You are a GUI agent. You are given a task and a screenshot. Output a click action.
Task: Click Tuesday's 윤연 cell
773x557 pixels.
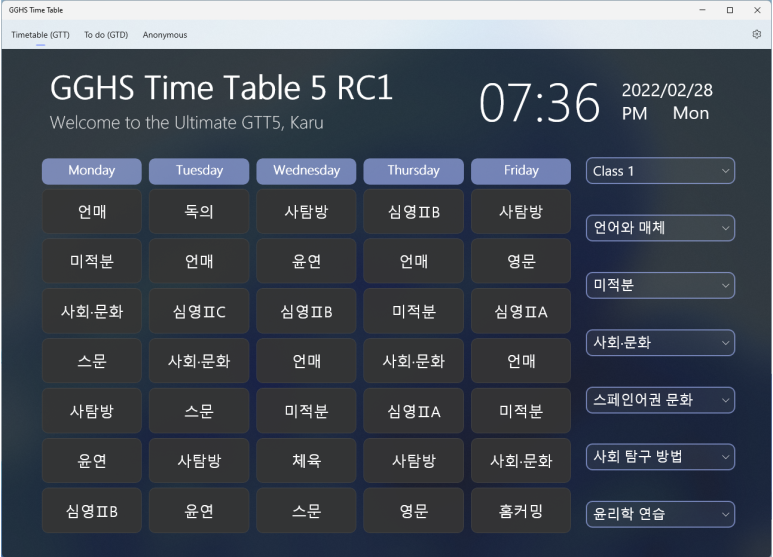[x=199, y=511]
